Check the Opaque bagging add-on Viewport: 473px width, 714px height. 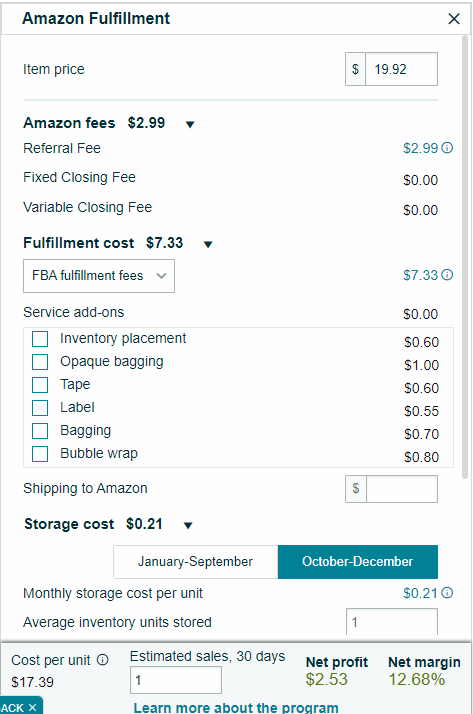[40, 362]
